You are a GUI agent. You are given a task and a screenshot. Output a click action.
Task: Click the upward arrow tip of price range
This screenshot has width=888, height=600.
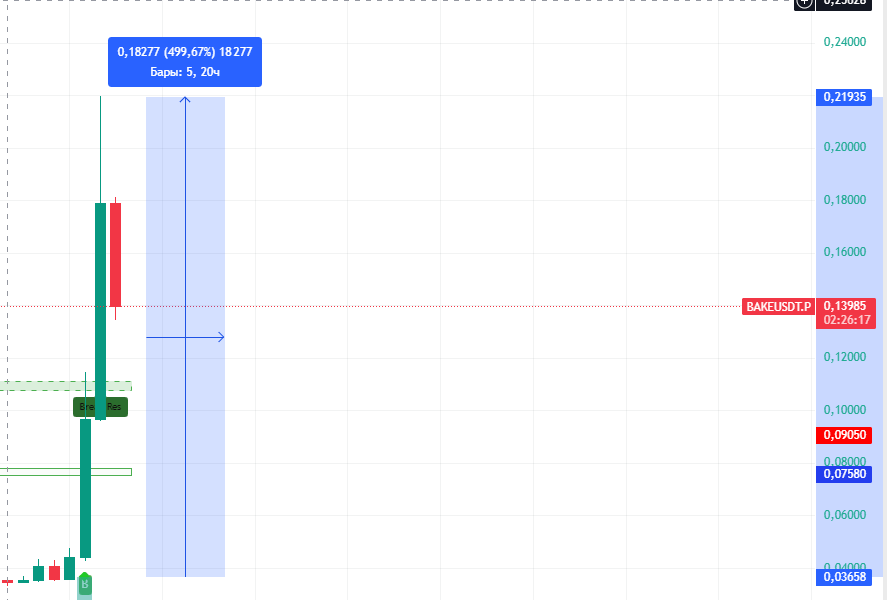click(185, 99)
